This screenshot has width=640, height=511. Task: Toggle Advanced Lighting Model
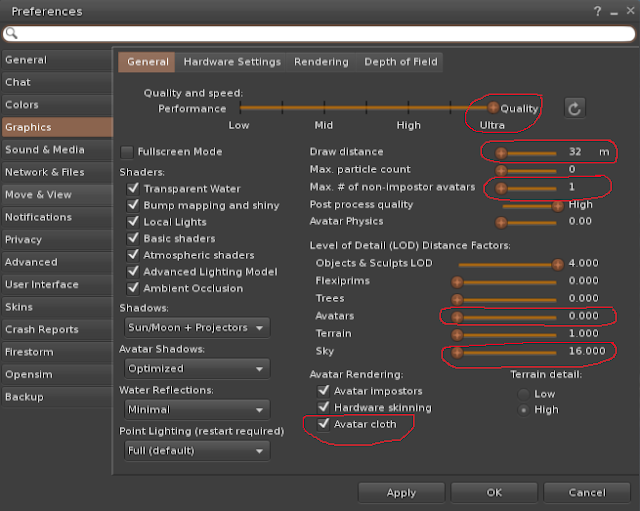point(133,271)
